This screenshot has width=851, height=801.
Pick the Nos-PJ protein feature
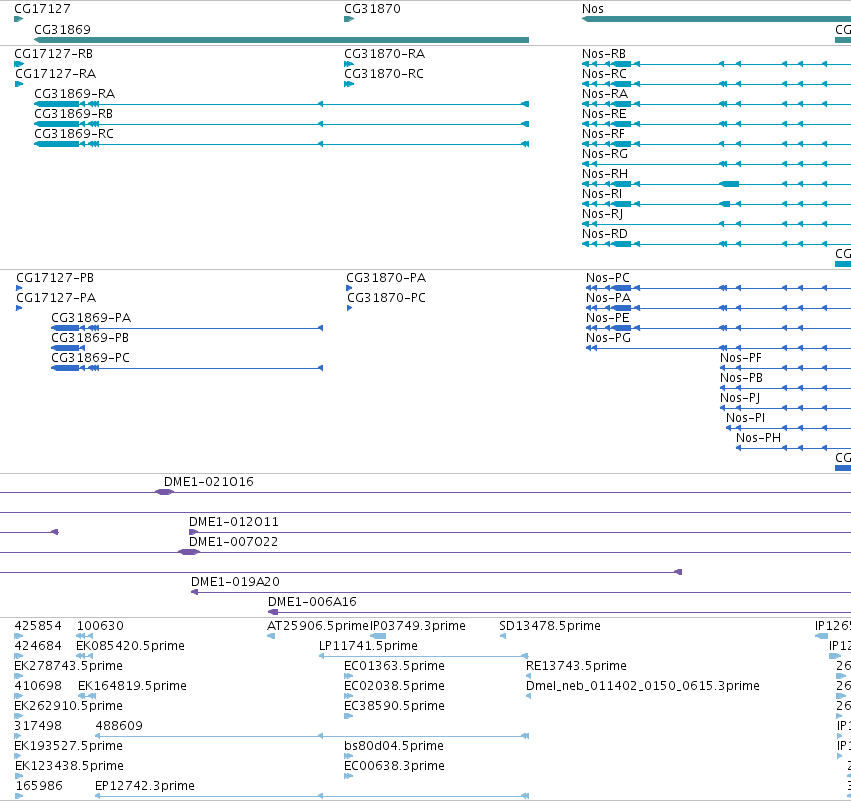pyautogui.click(x=740, y=398)
